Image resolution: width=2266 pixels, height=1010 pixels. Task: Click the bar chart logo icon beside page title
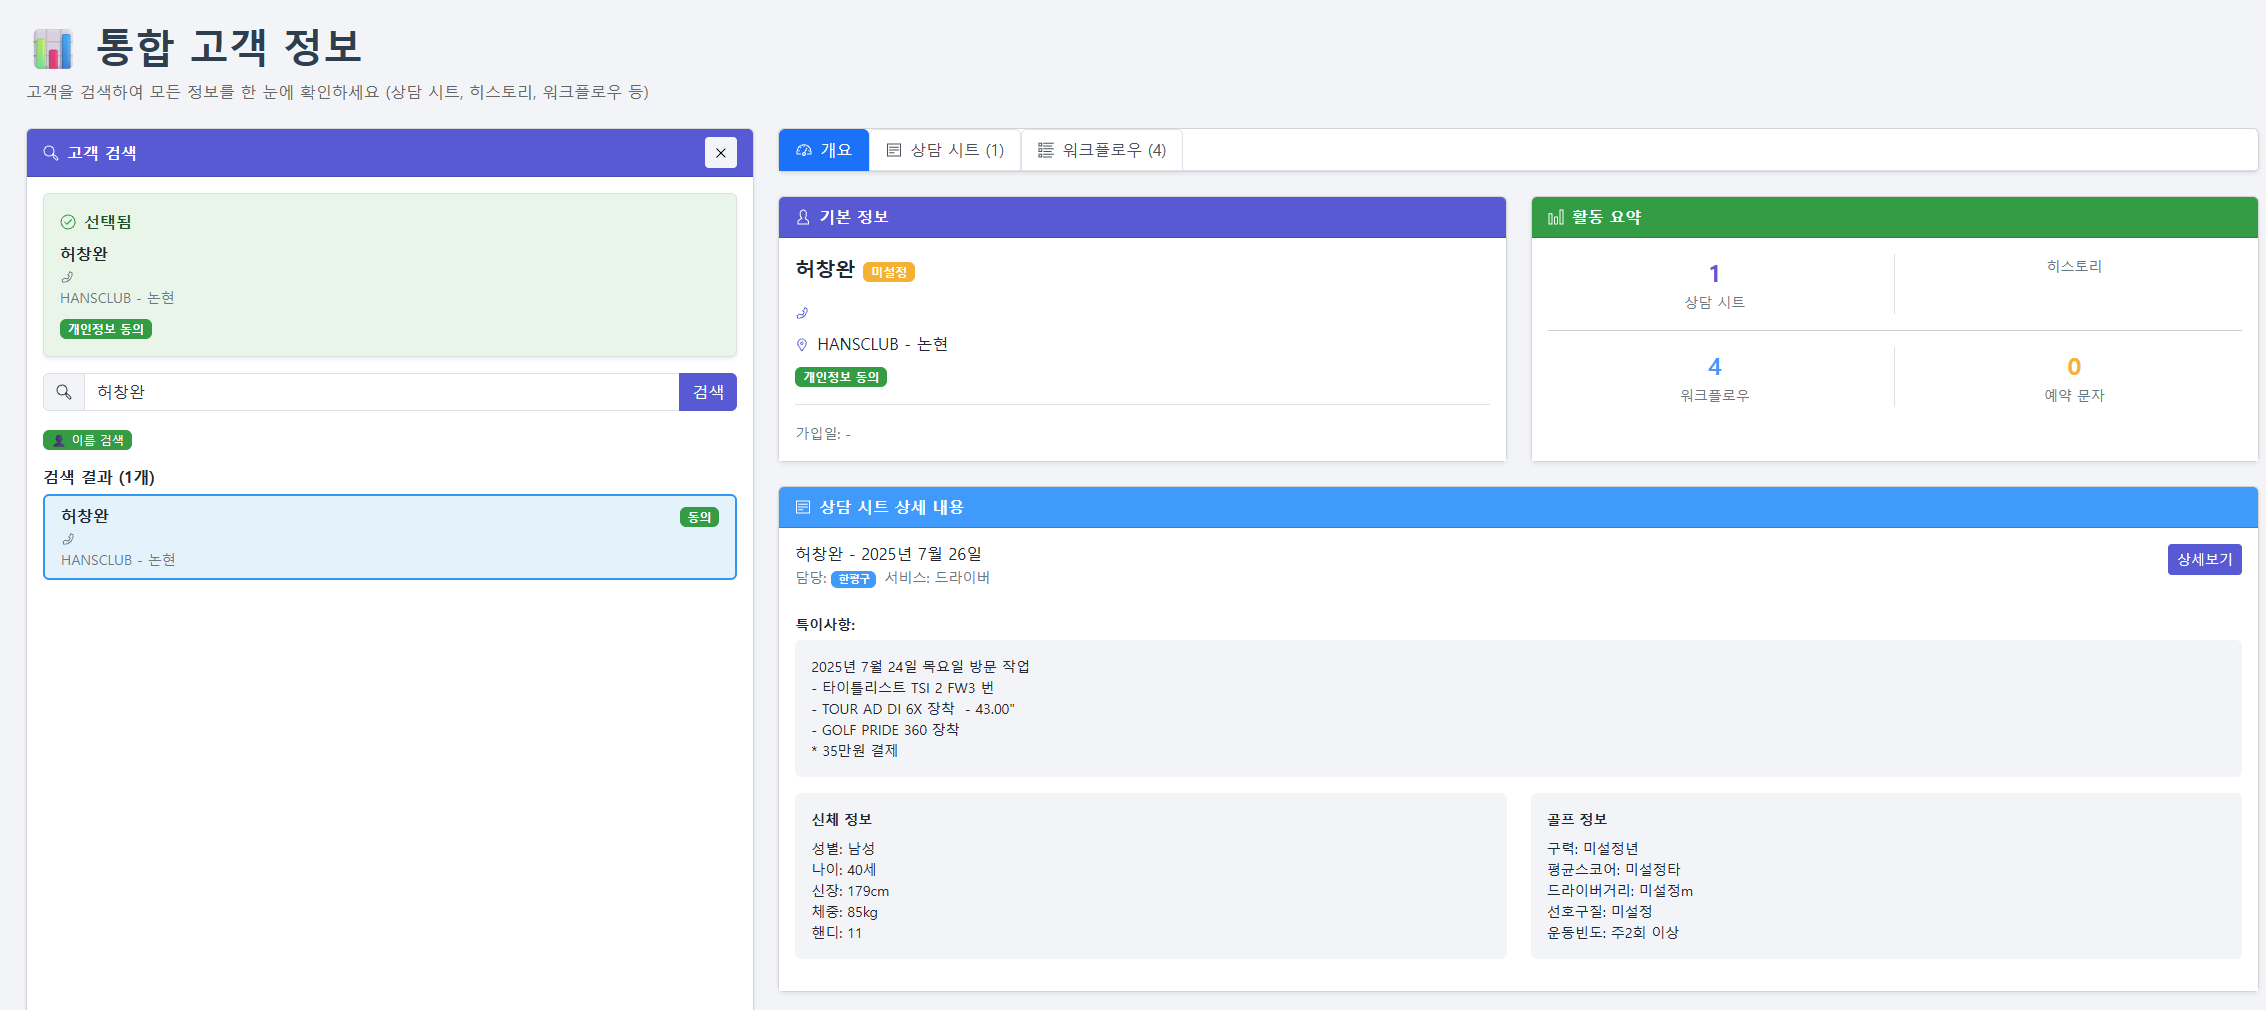pos(53,48)
